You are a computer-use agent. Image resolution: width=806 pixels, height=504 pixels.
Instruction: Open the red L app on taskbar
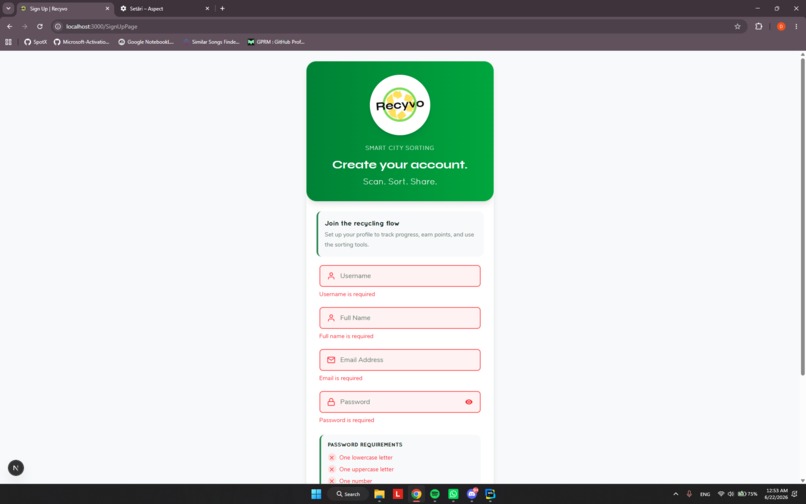pyautogui.click(x=398, y=494)
